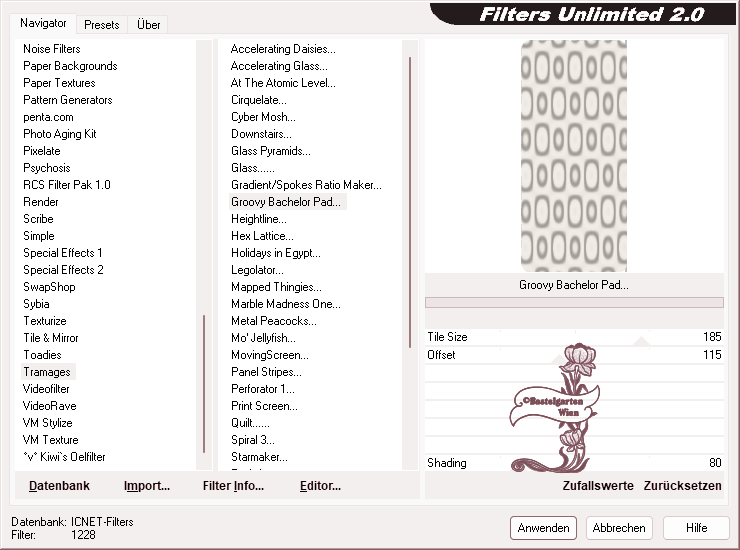Image resolution: width=740 pixels, height=550 pixels.
Task: Select Texturize category
Action: (x=45, y=321)
